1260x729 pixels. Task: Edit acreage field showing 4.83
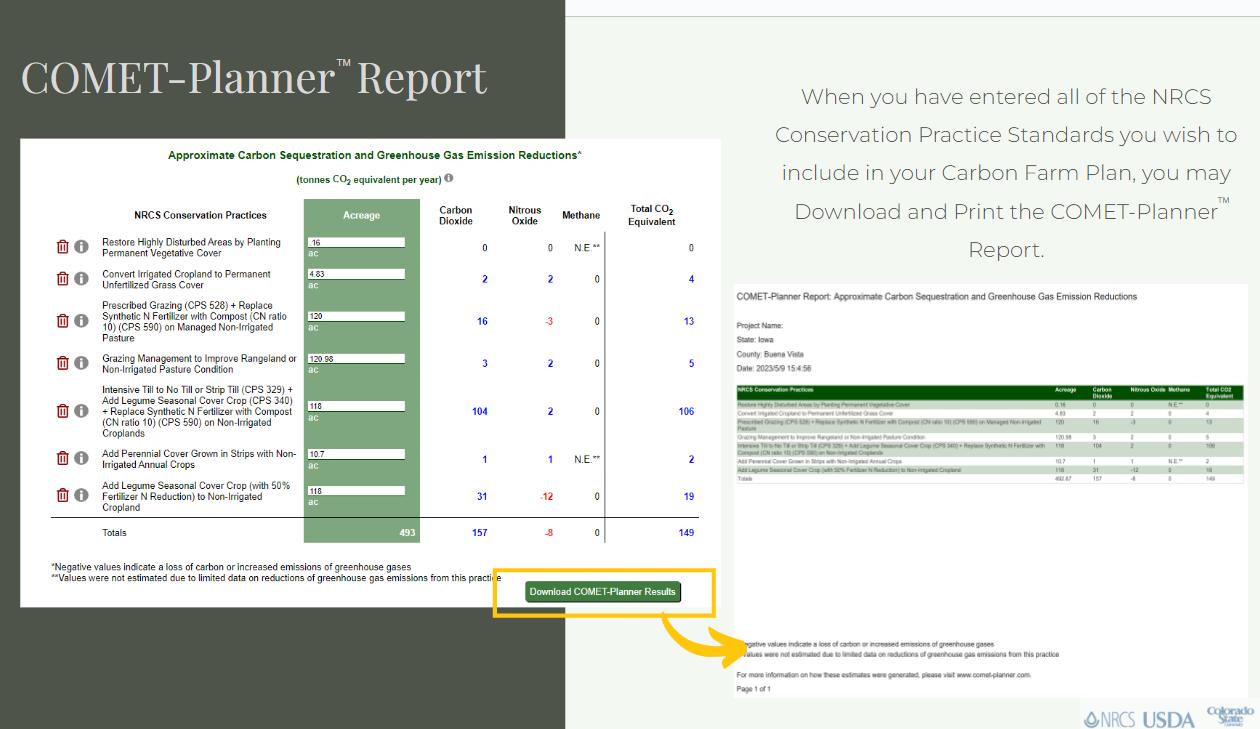356,274
